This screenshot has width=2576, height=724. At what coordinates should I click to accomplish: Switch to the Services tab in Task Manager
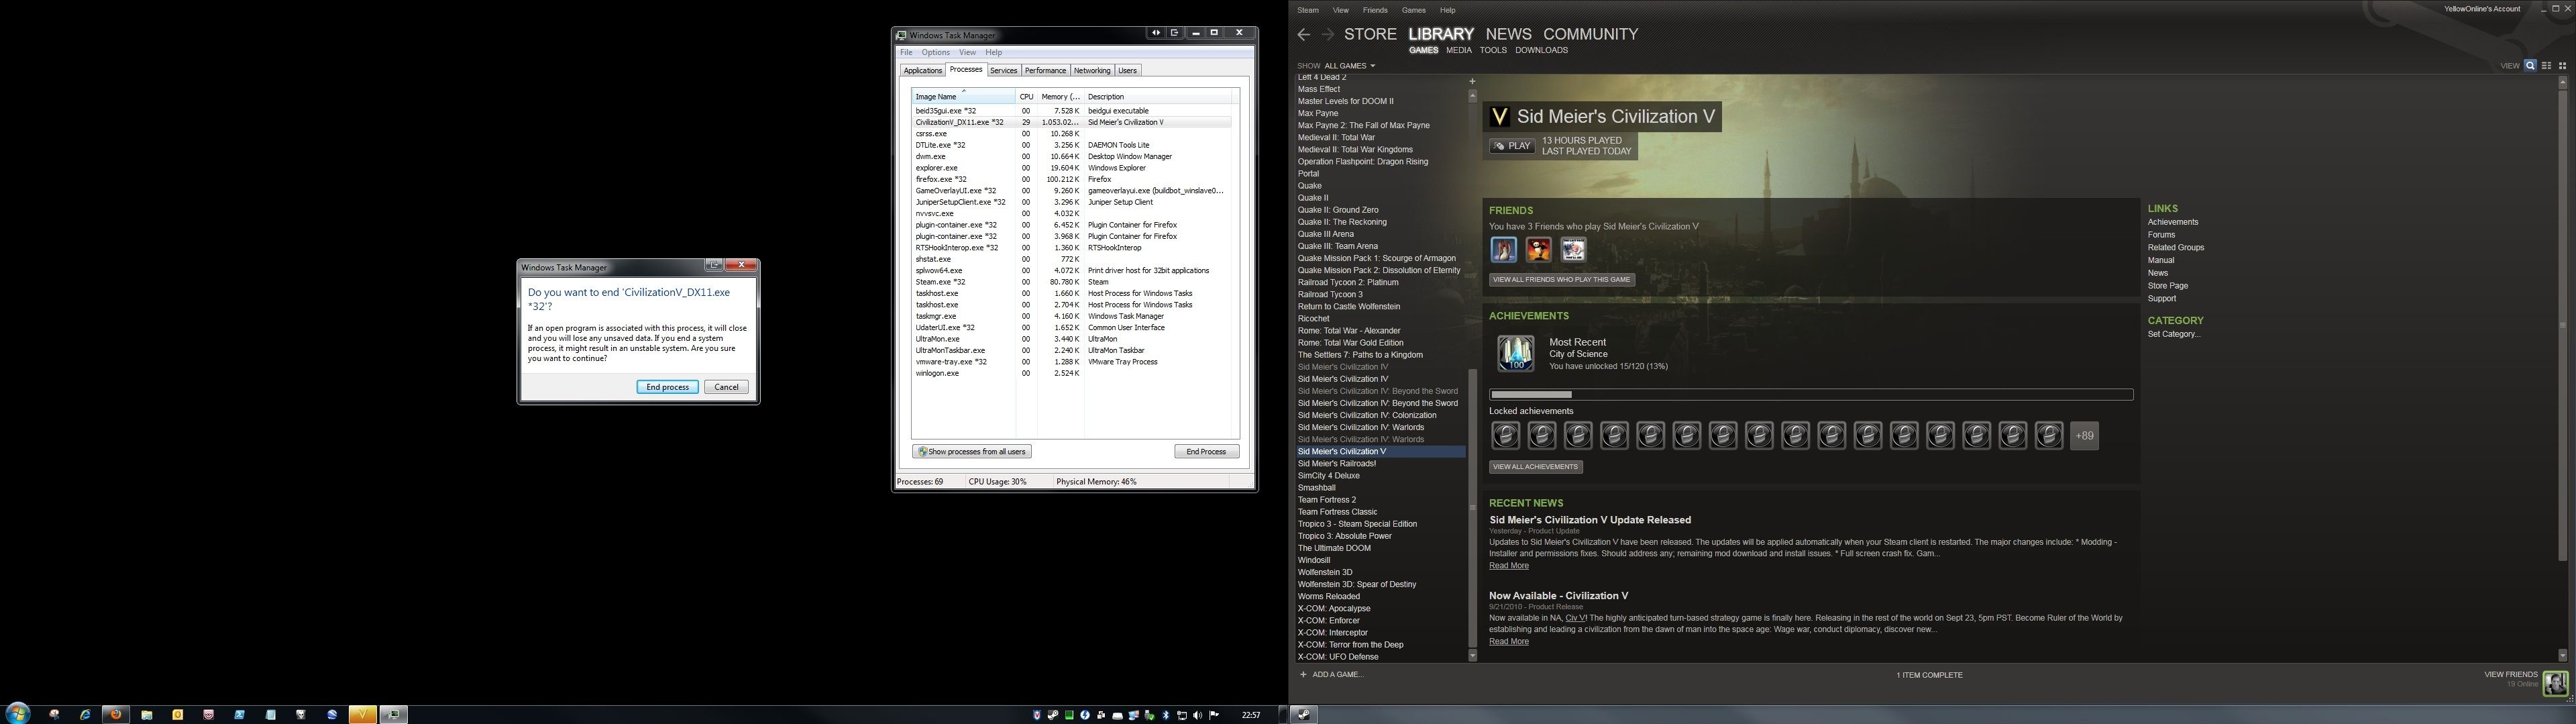pos(1003,71)
